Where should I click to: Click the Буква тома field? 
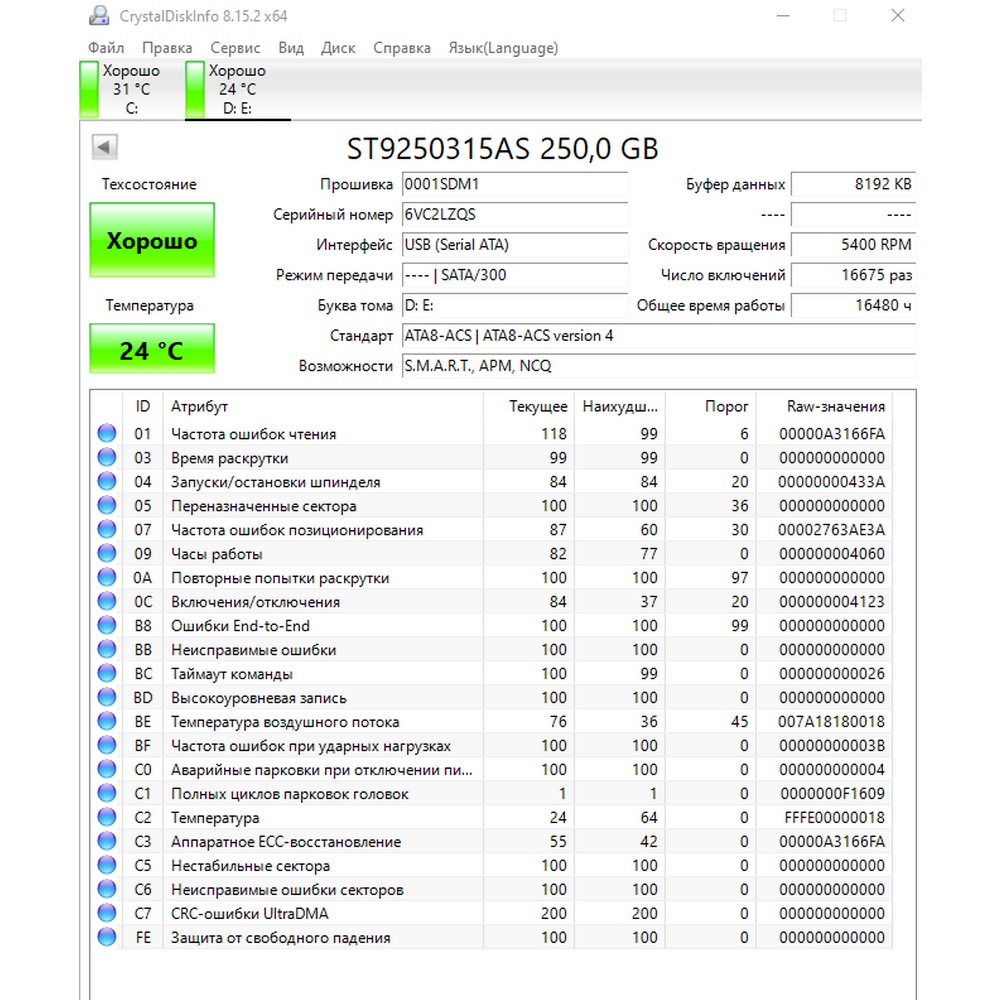point(515,305)
